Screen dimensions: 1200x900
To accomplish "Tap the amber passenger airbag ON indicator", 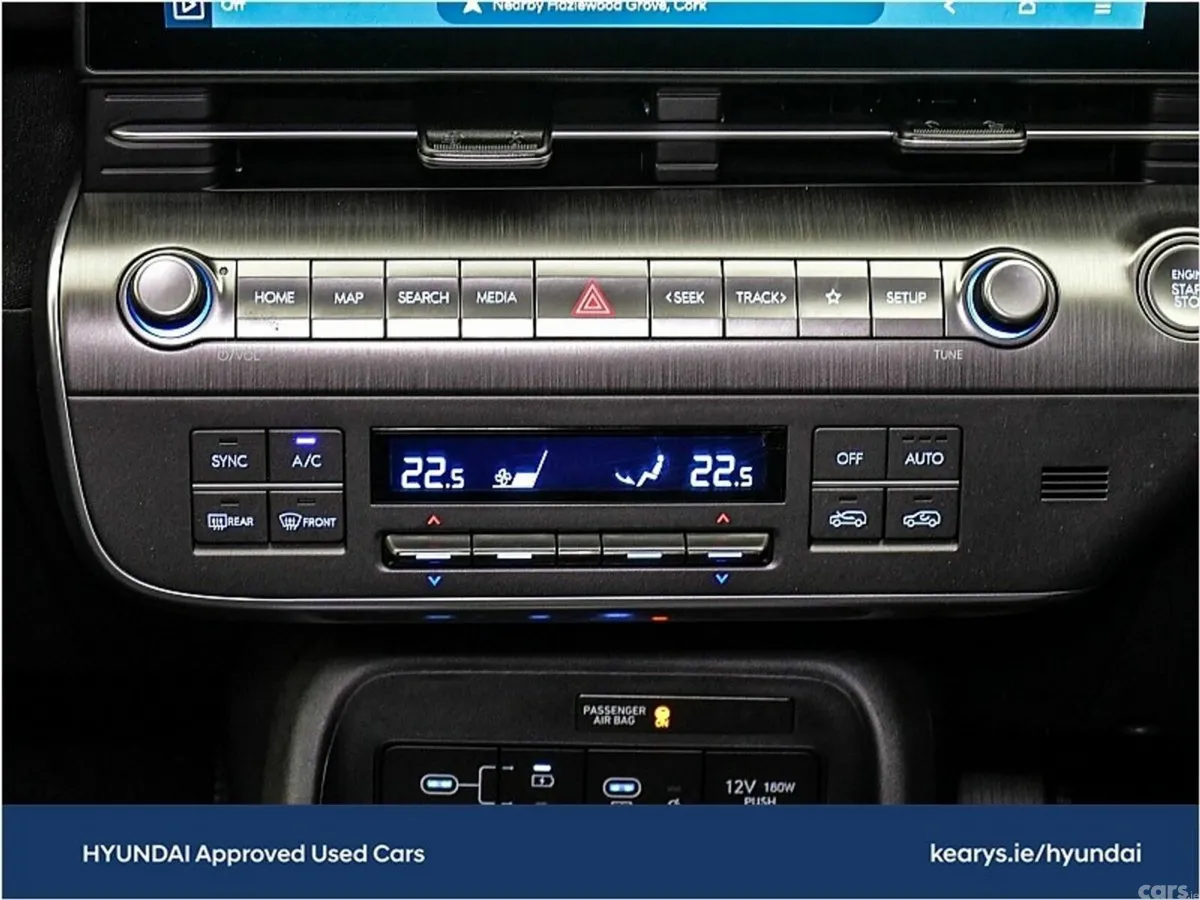I will click(661, 715).
